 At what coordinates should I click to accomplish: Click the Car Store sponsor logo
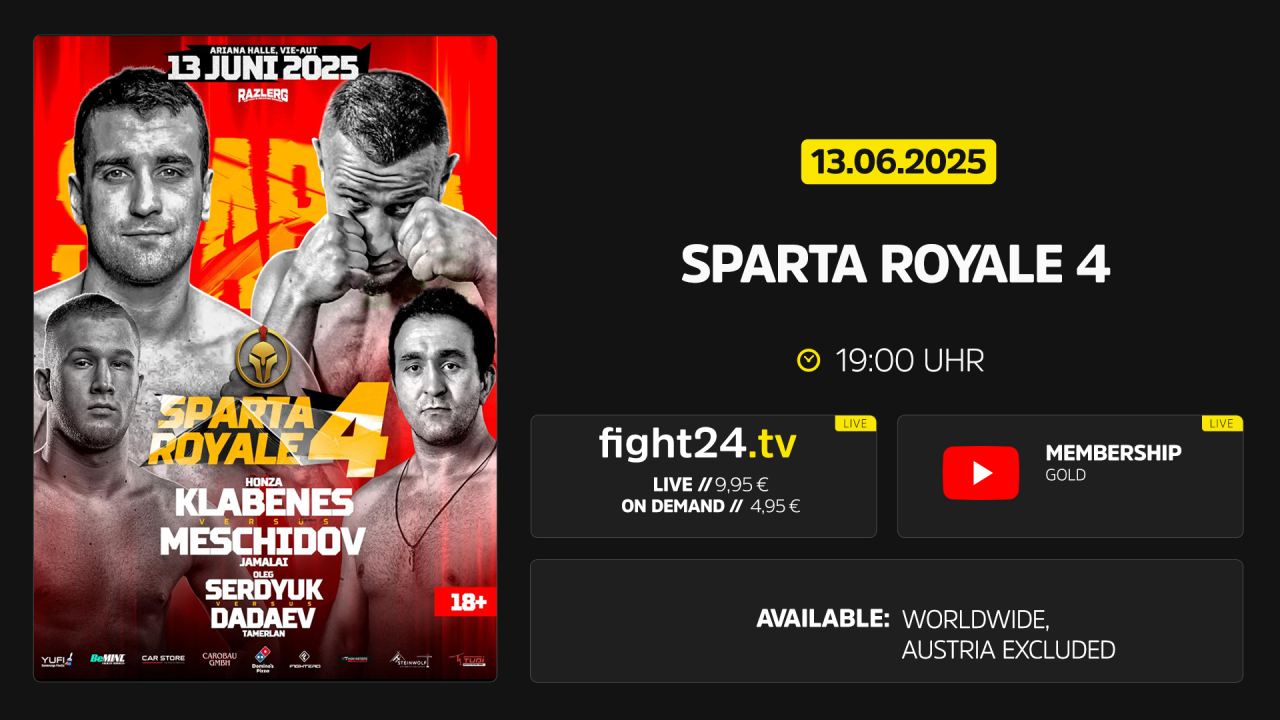click(163, 659)
